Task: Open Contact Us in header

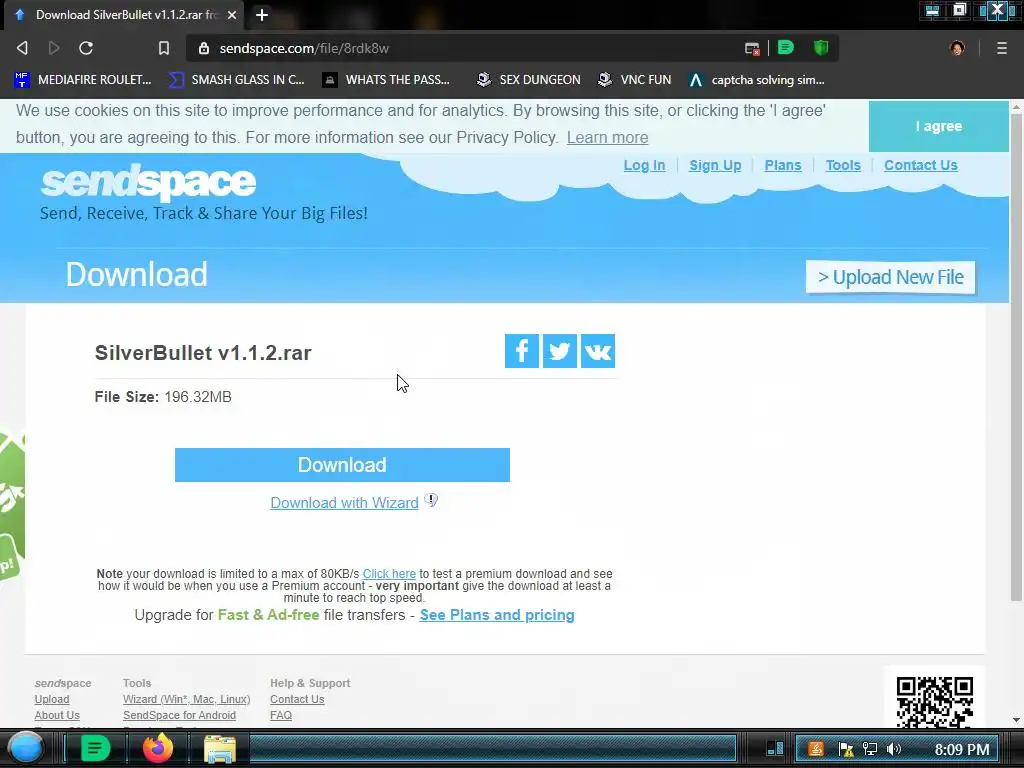Action: [x=921, y=165]
